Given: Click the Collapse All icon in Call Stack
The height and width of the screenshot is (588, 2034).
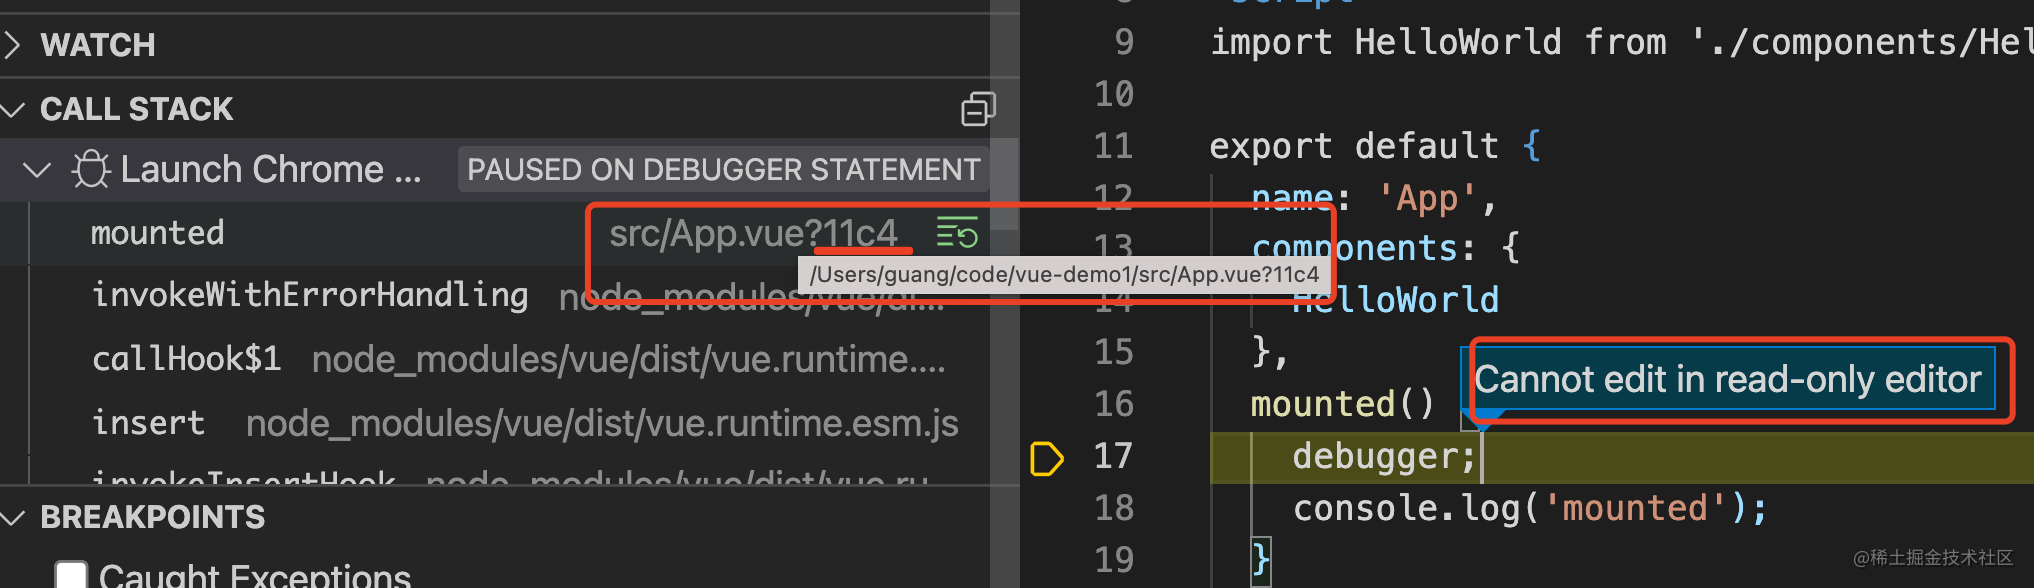Looking at the screenshot, I should pos(977,109).
